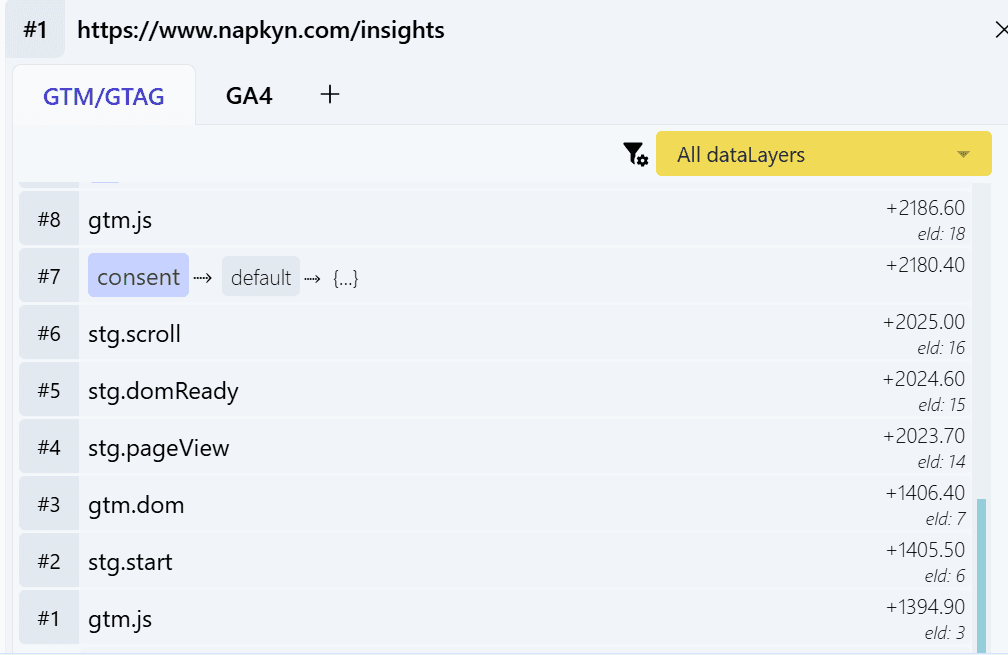Select the gtm.dom event
This screenshot has width=1008, height=655.
[x=135, y=504]
